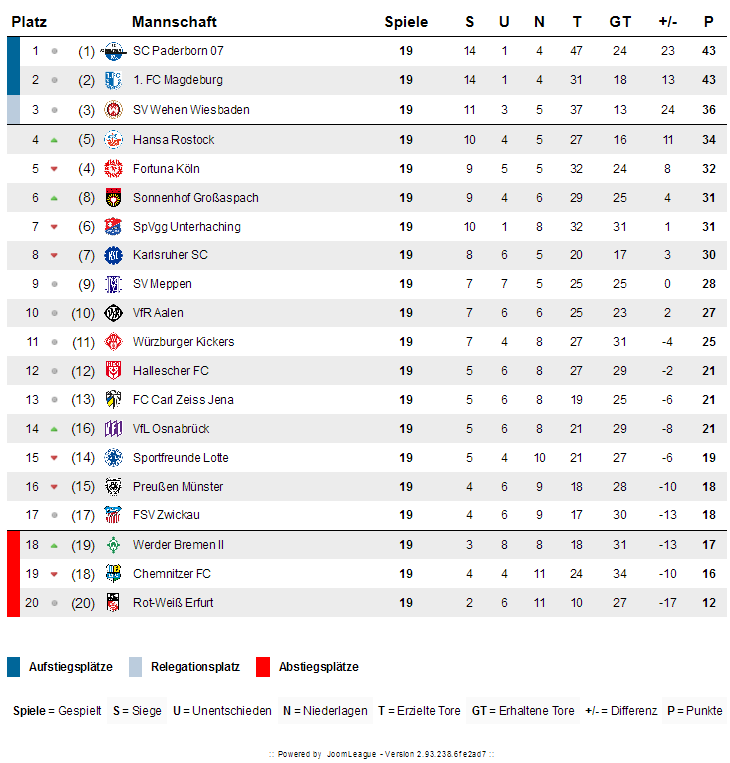The height and width of the screenshot is (763, 730).
Task: Open the Würzburger Kickers team name
Action: 183,342
